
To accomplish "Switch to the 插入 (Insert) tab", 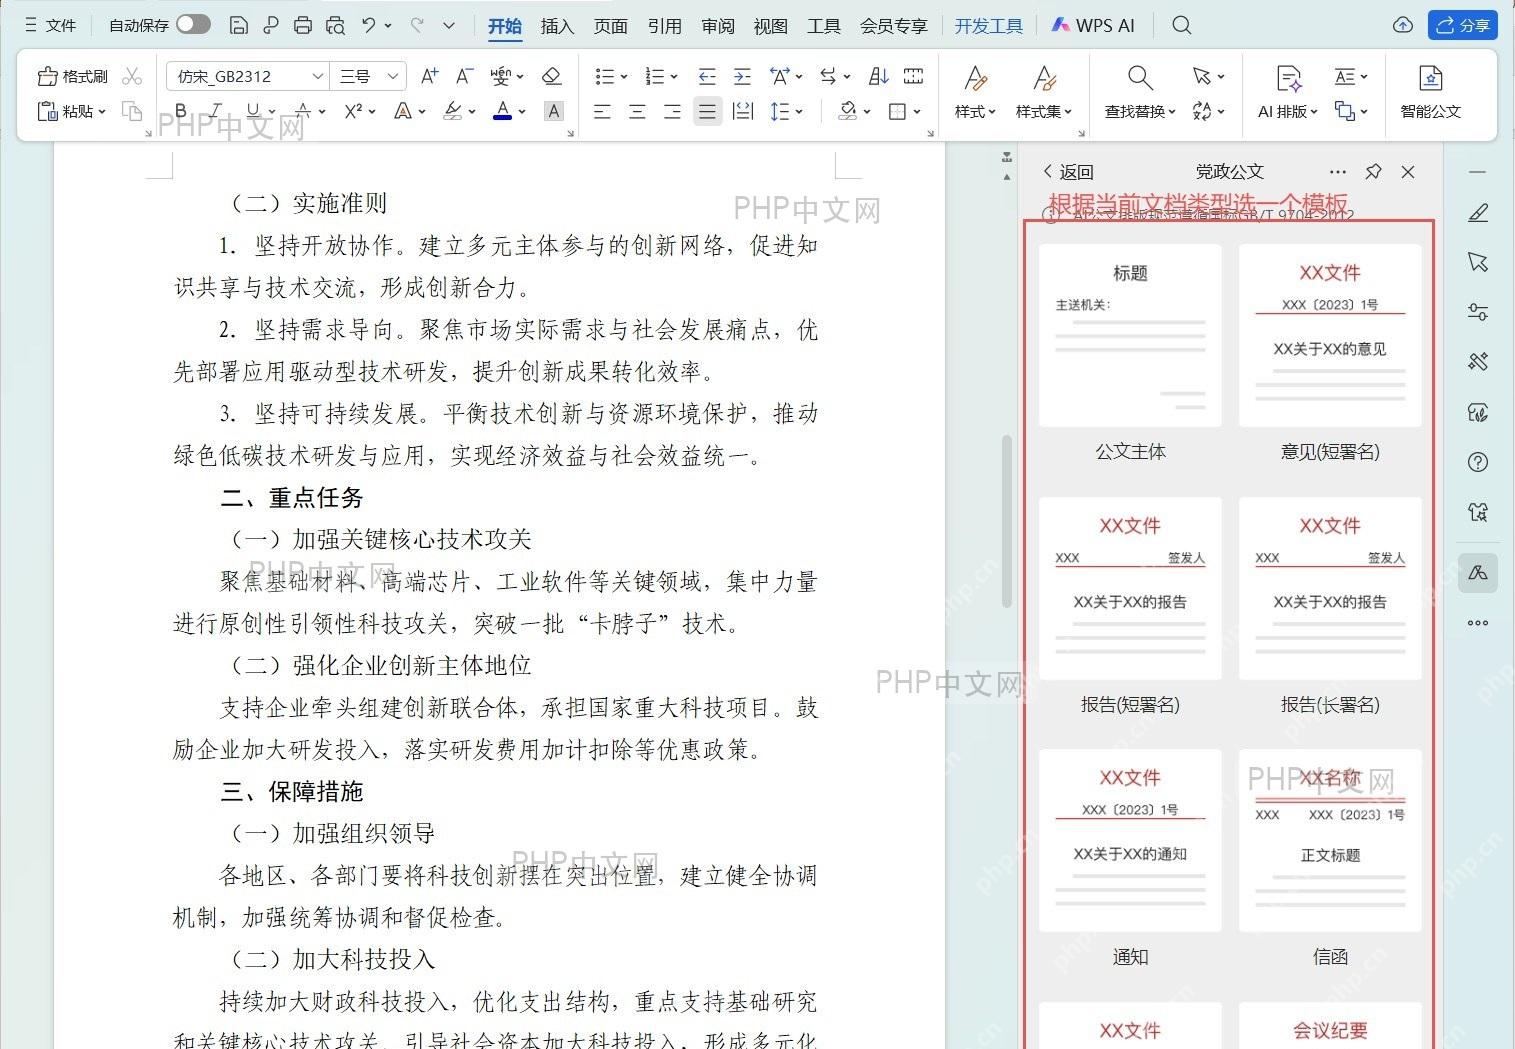I will (557, 26).
